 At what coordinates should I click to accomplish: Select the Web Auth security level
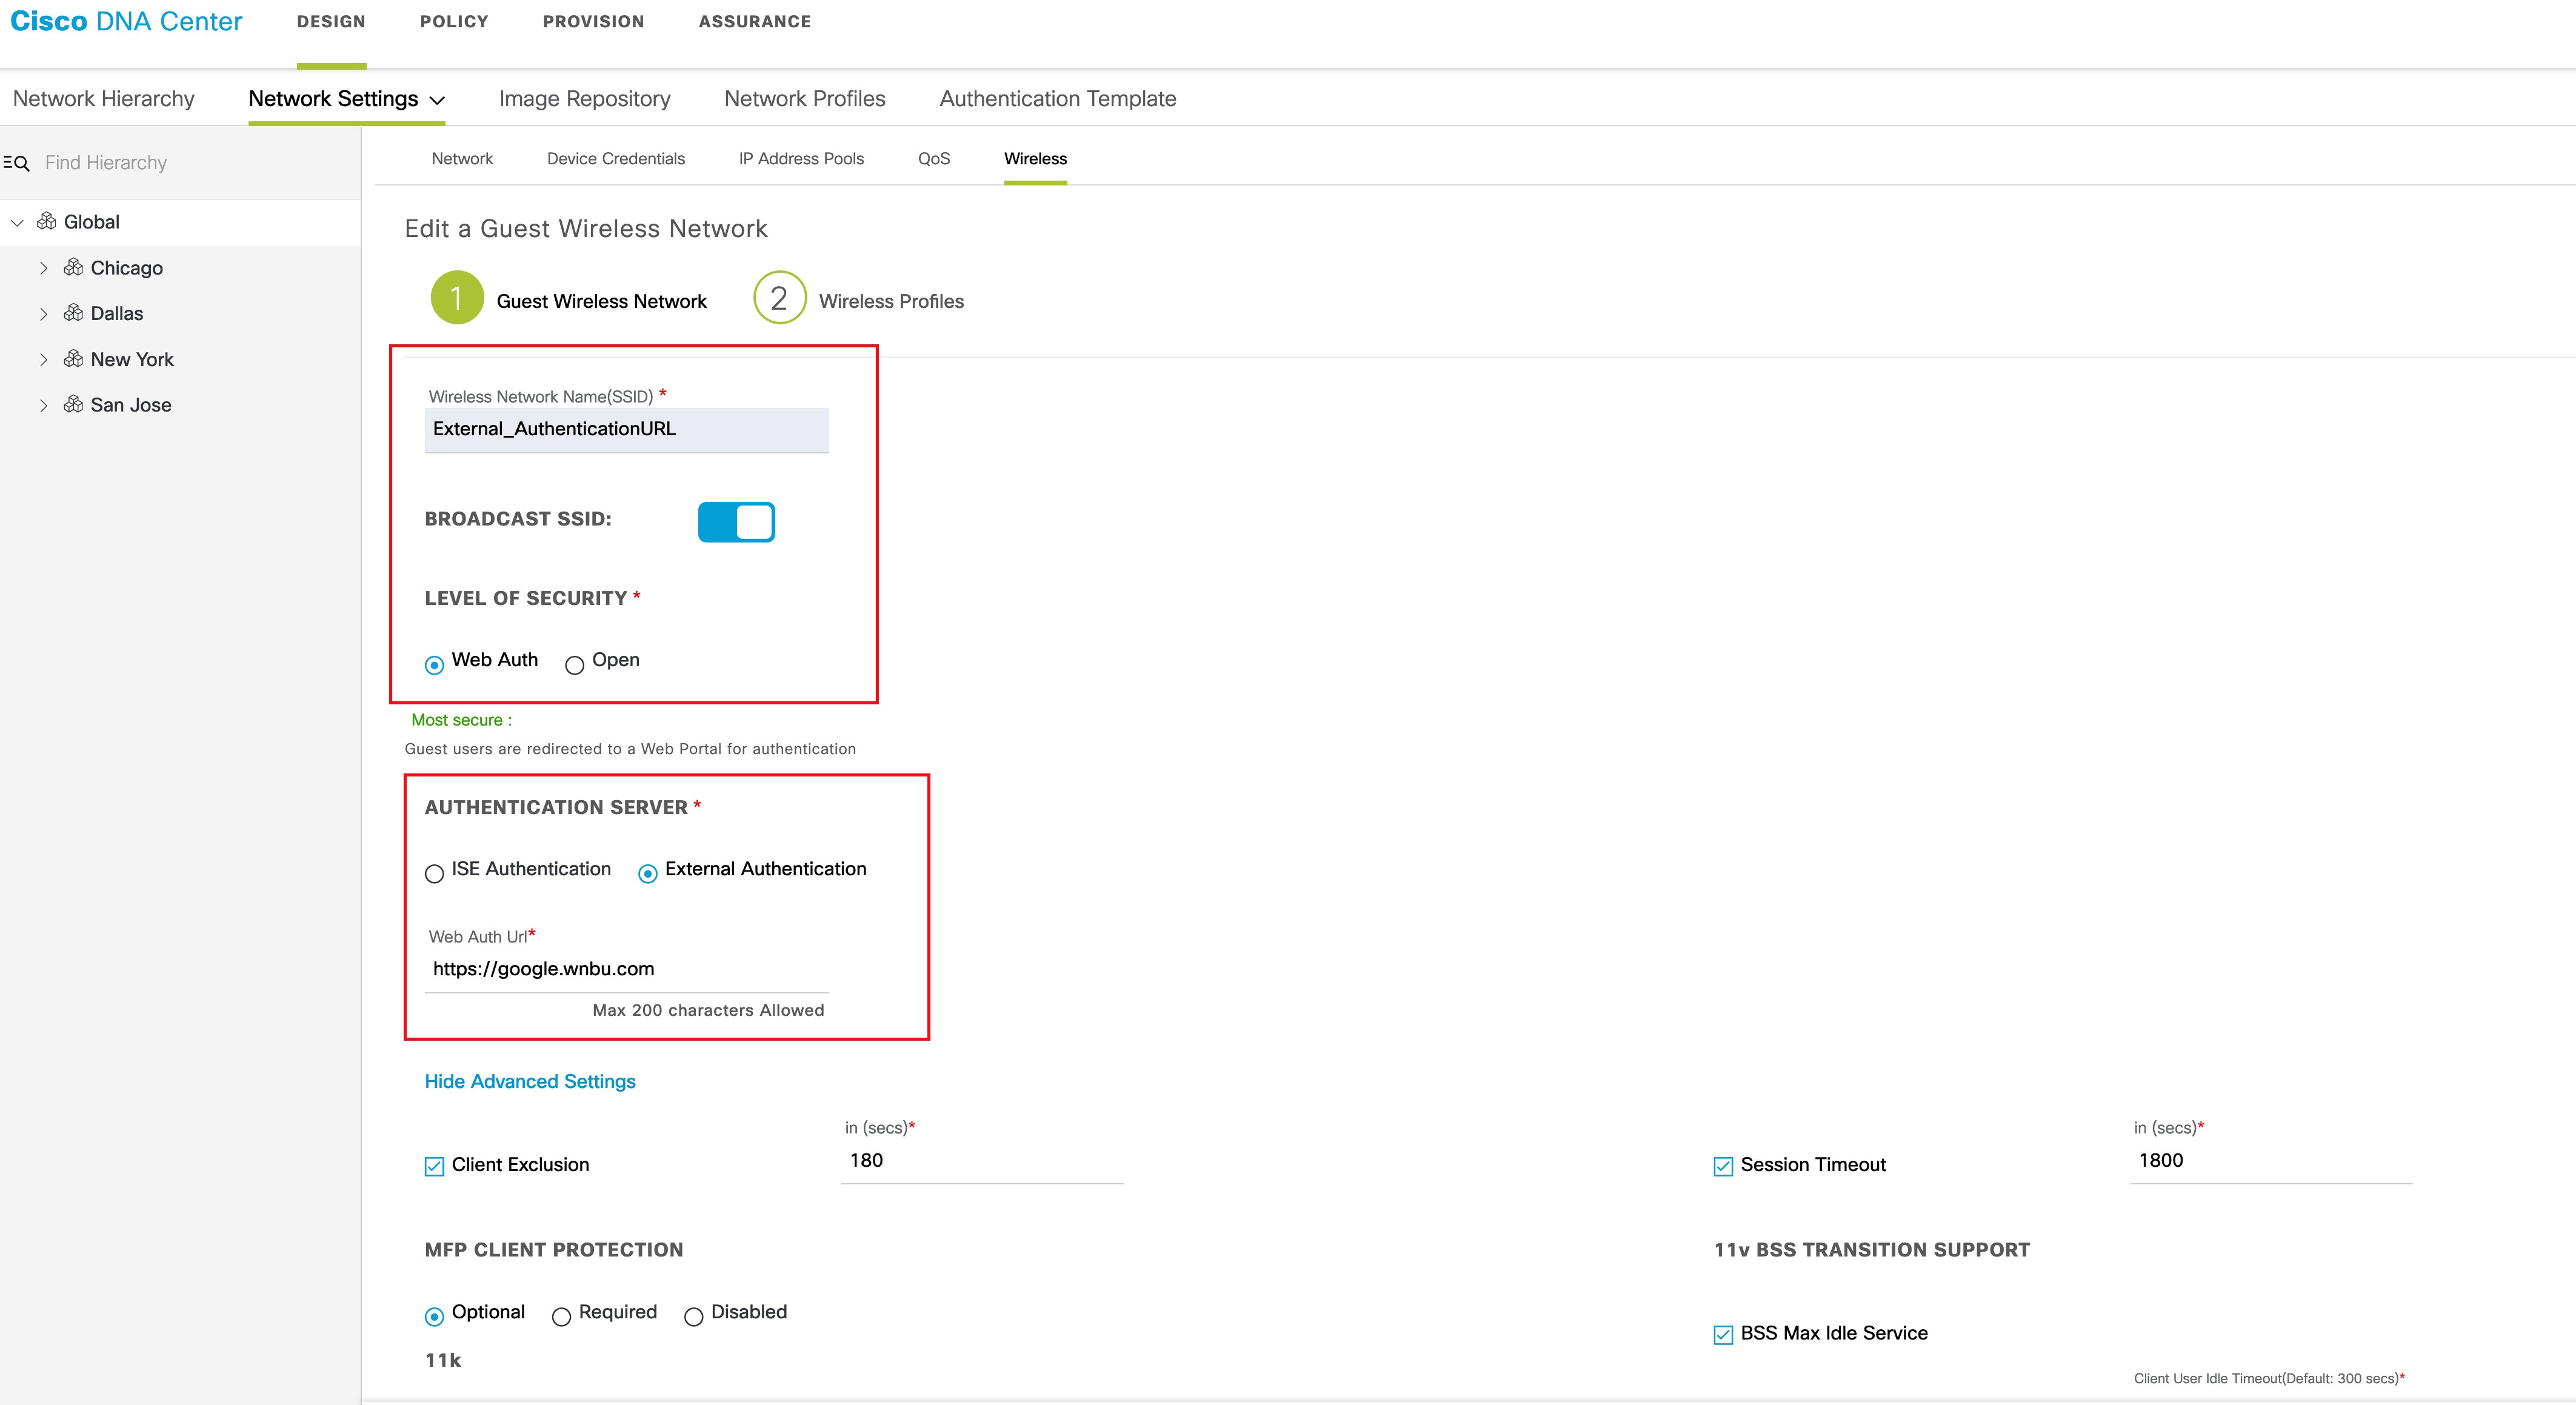pyautogui.click(x=434, y=665)
